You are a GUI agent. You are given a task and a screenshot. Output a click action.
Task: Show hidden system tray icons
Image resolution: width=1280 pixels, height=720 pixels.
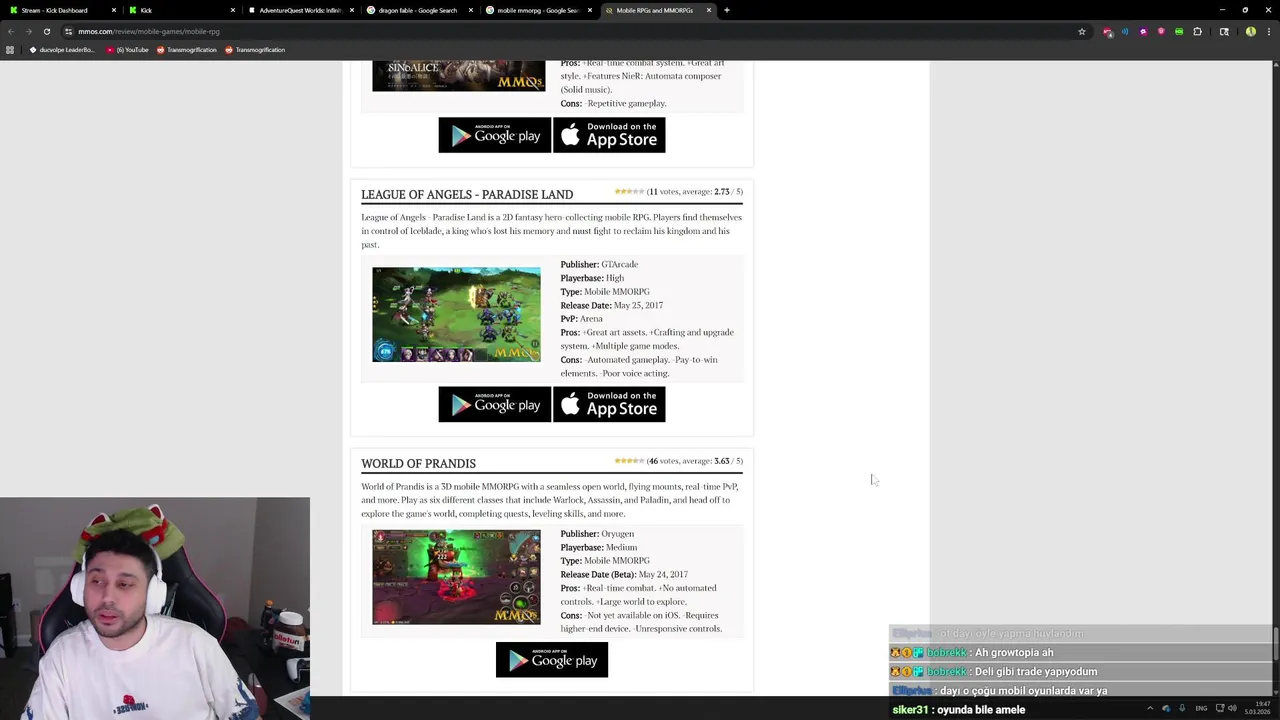point(1149,708)
